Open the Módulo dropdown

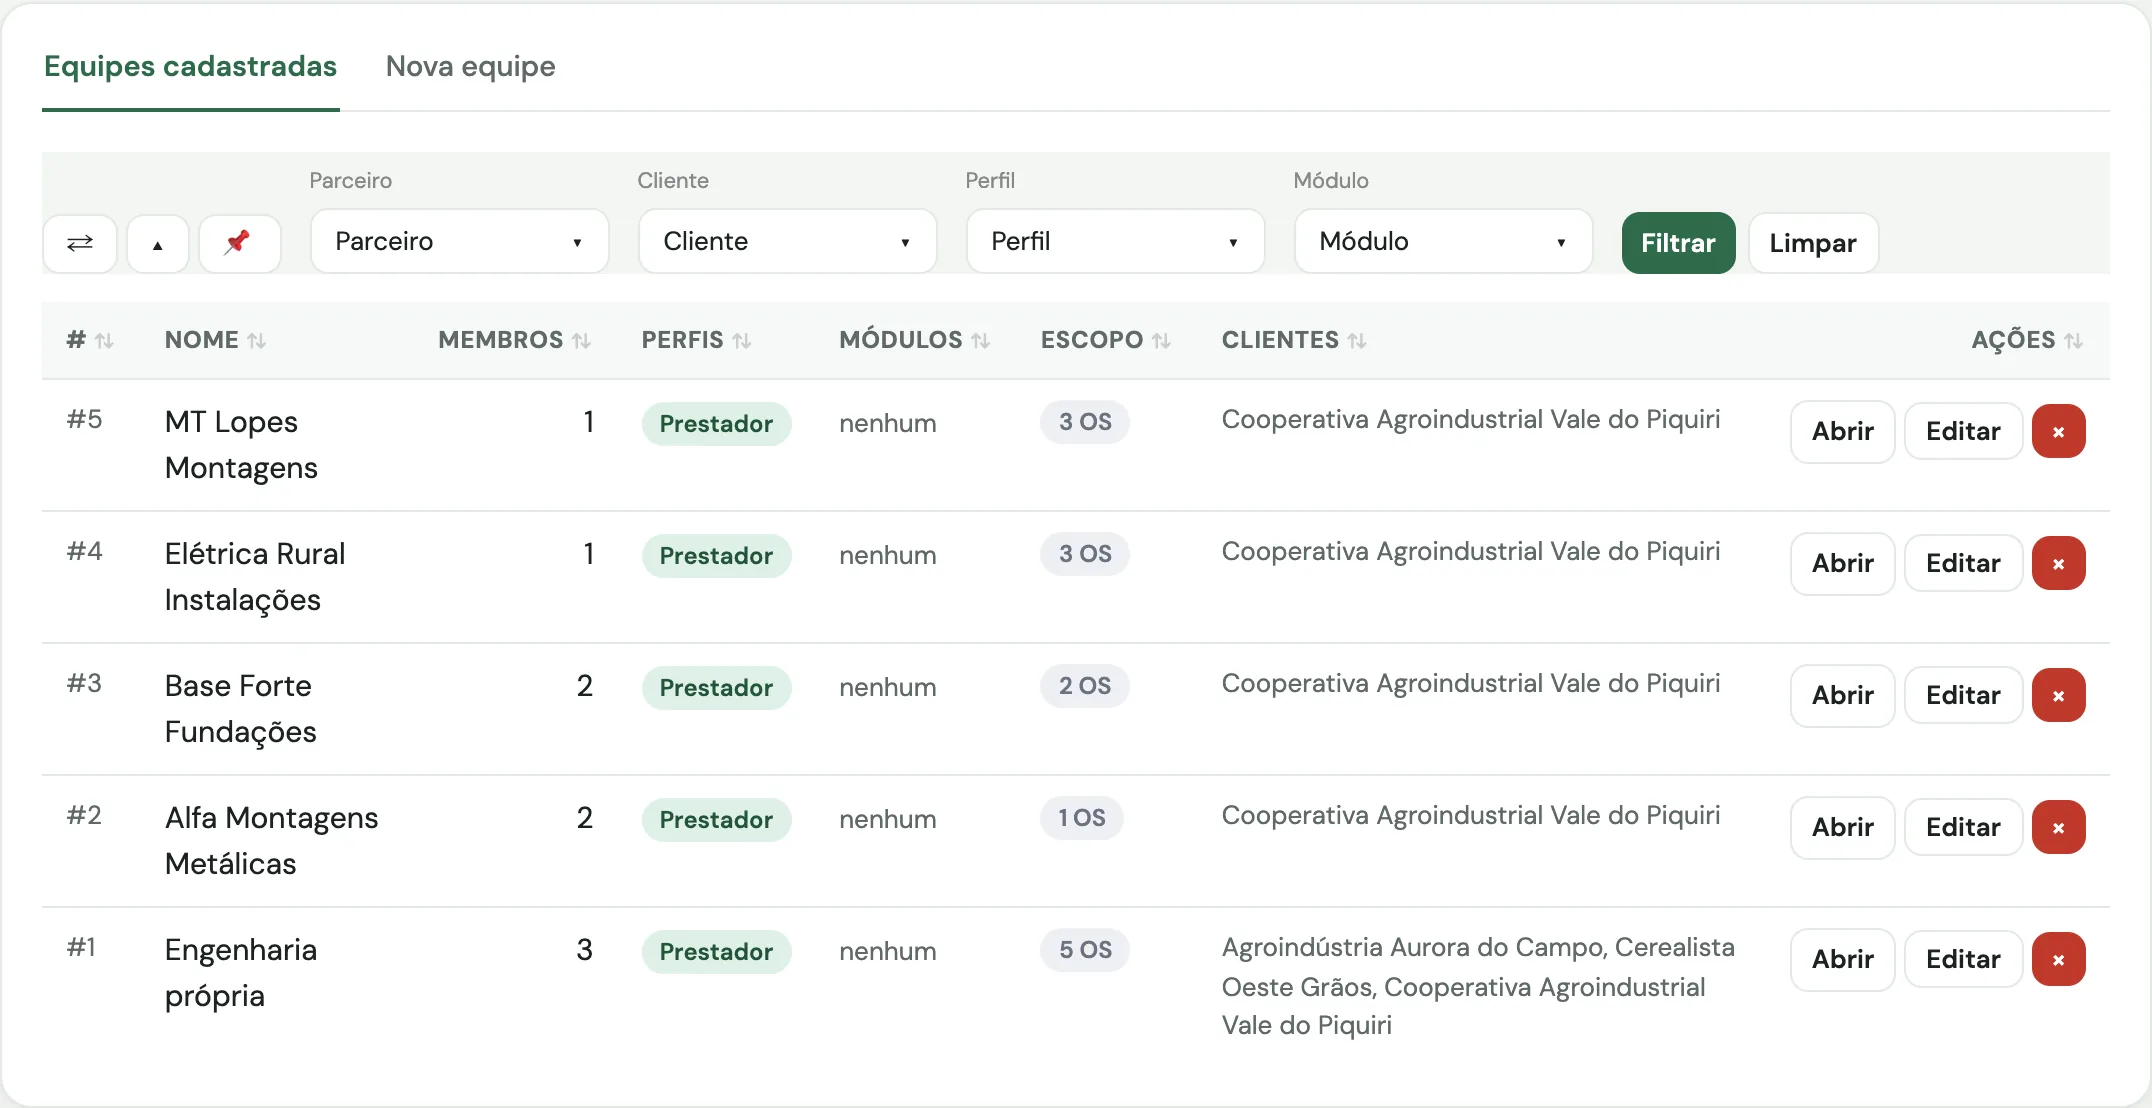1444,241
